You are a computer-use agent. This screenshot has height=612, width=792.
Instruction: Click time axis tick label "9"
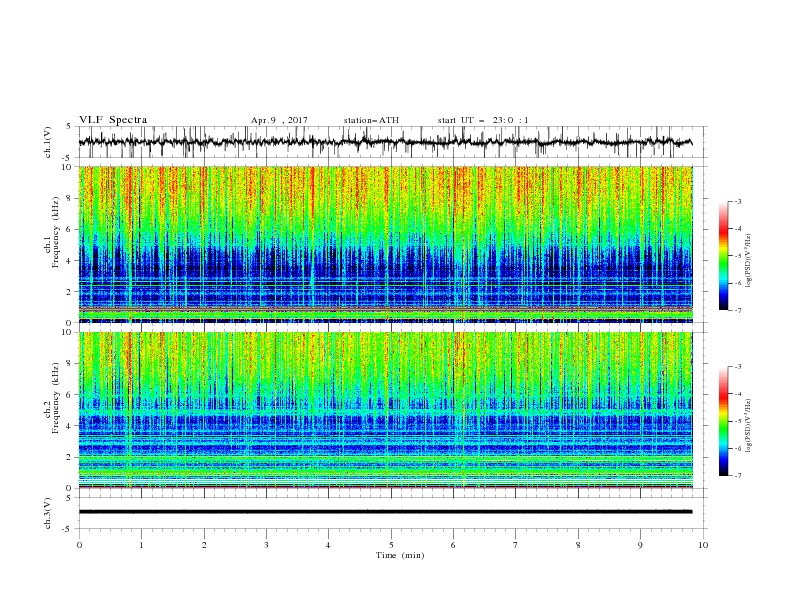click(640, 545)
